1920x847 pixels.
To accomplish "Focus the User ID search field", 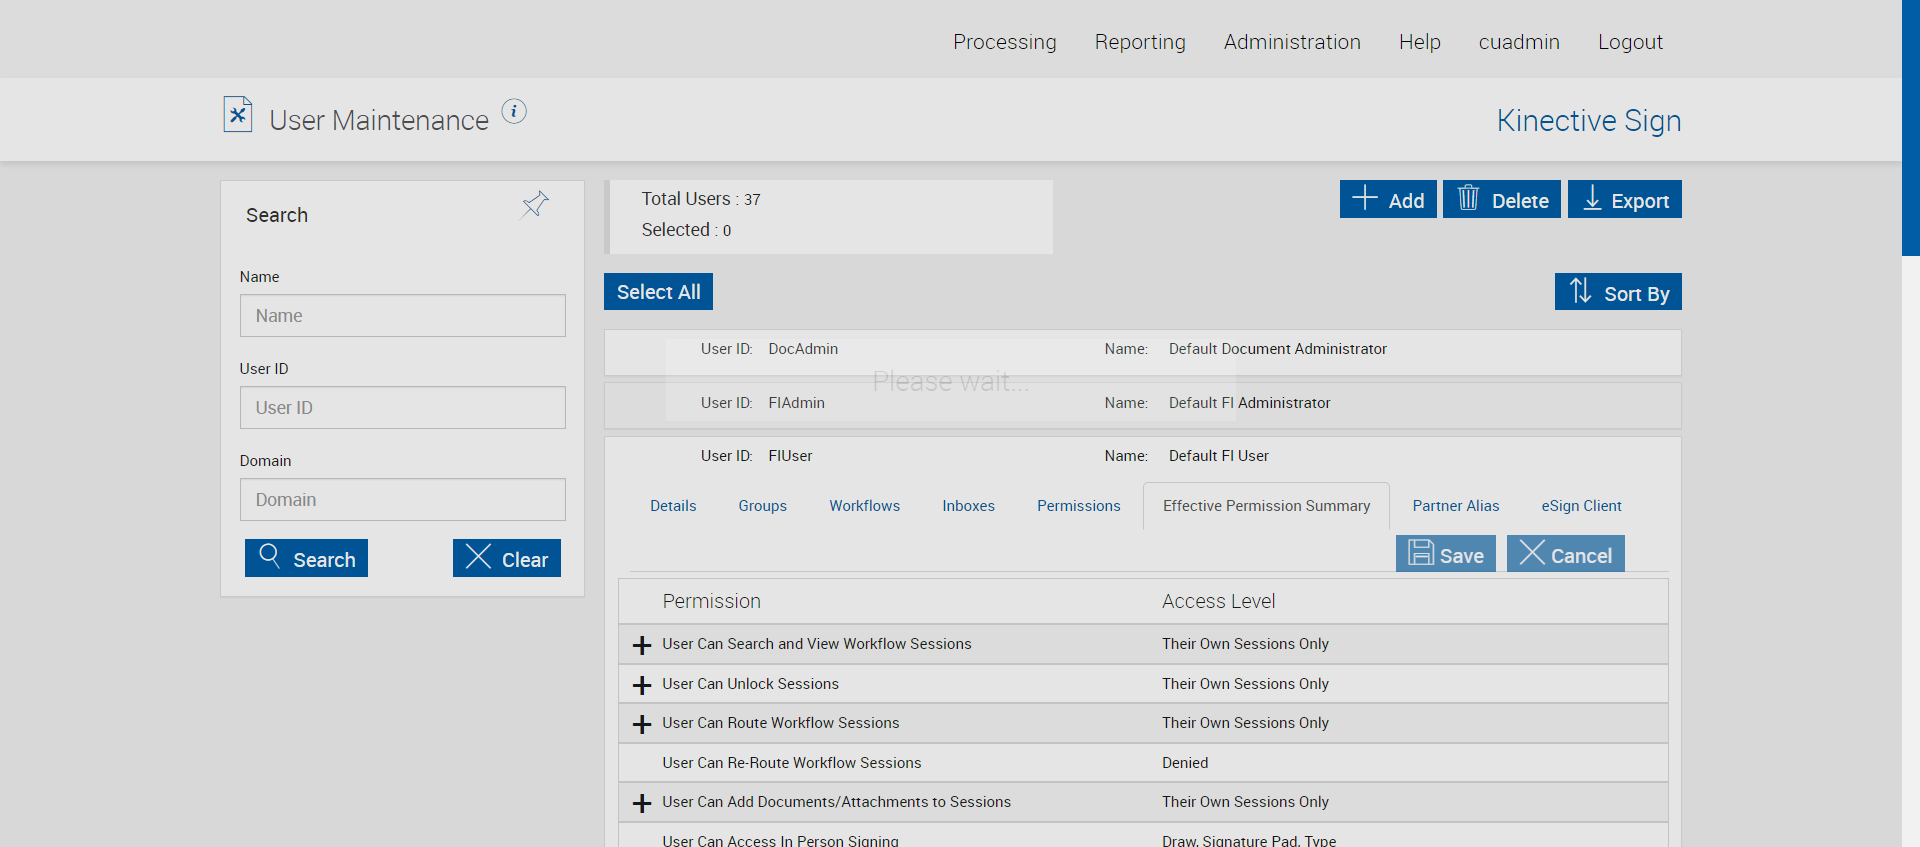I will [x=403, y=408].
